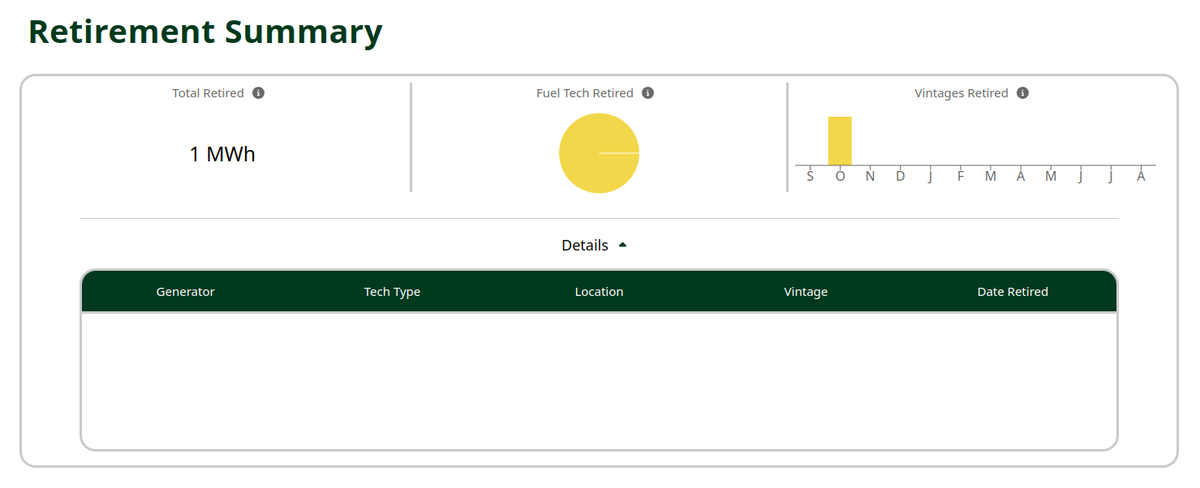
Task: Sort by Location column header
Action: point(599,292)
